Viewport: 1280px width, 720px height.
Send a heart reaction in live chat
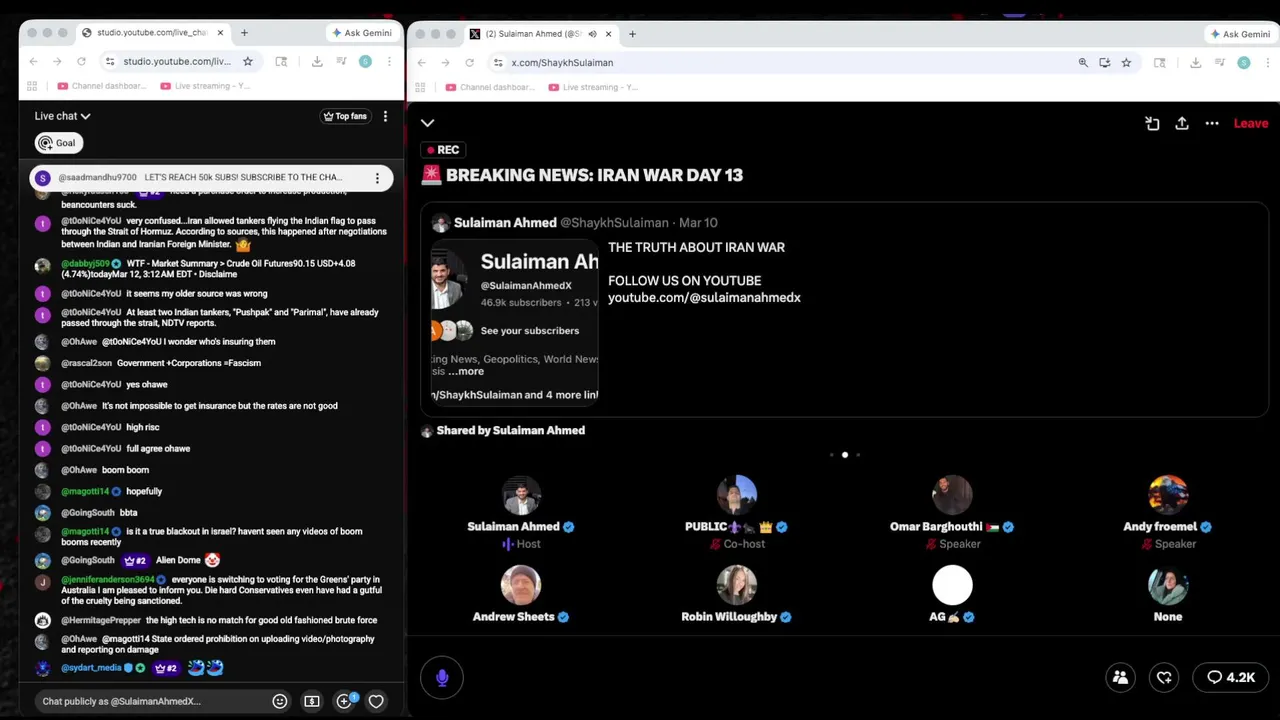(376, 701)
